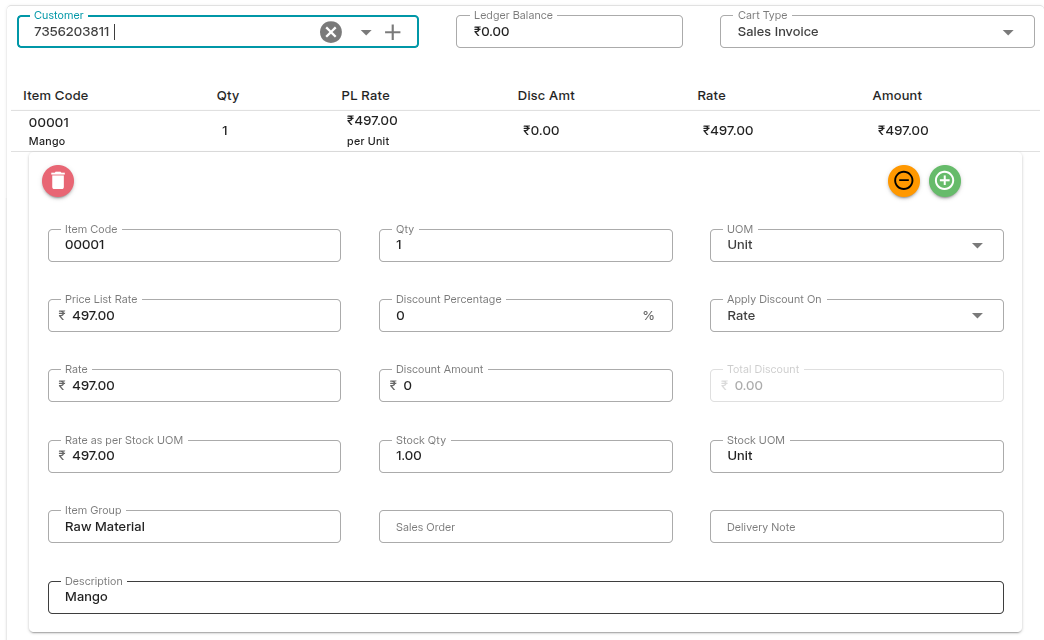Image resolution: width=1044 pixels, height=640 pixels.
Task: Click the Item Group field
Action: pyautogui.click(x=194, y=527)
